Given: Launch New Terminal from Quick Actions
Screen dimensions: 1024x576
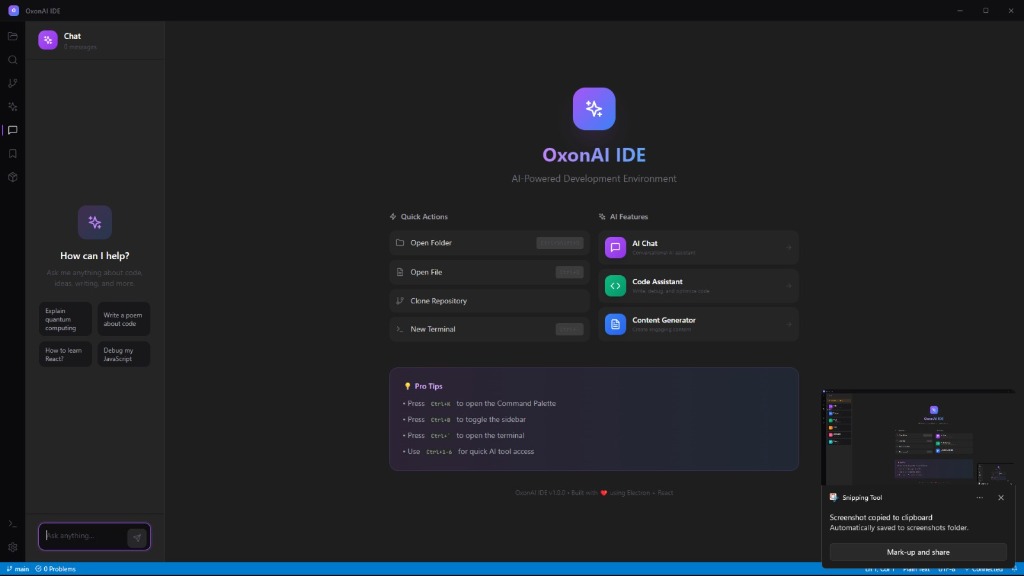Looking at the screenshot, I should pyautogui.click(x=489, y=329).
